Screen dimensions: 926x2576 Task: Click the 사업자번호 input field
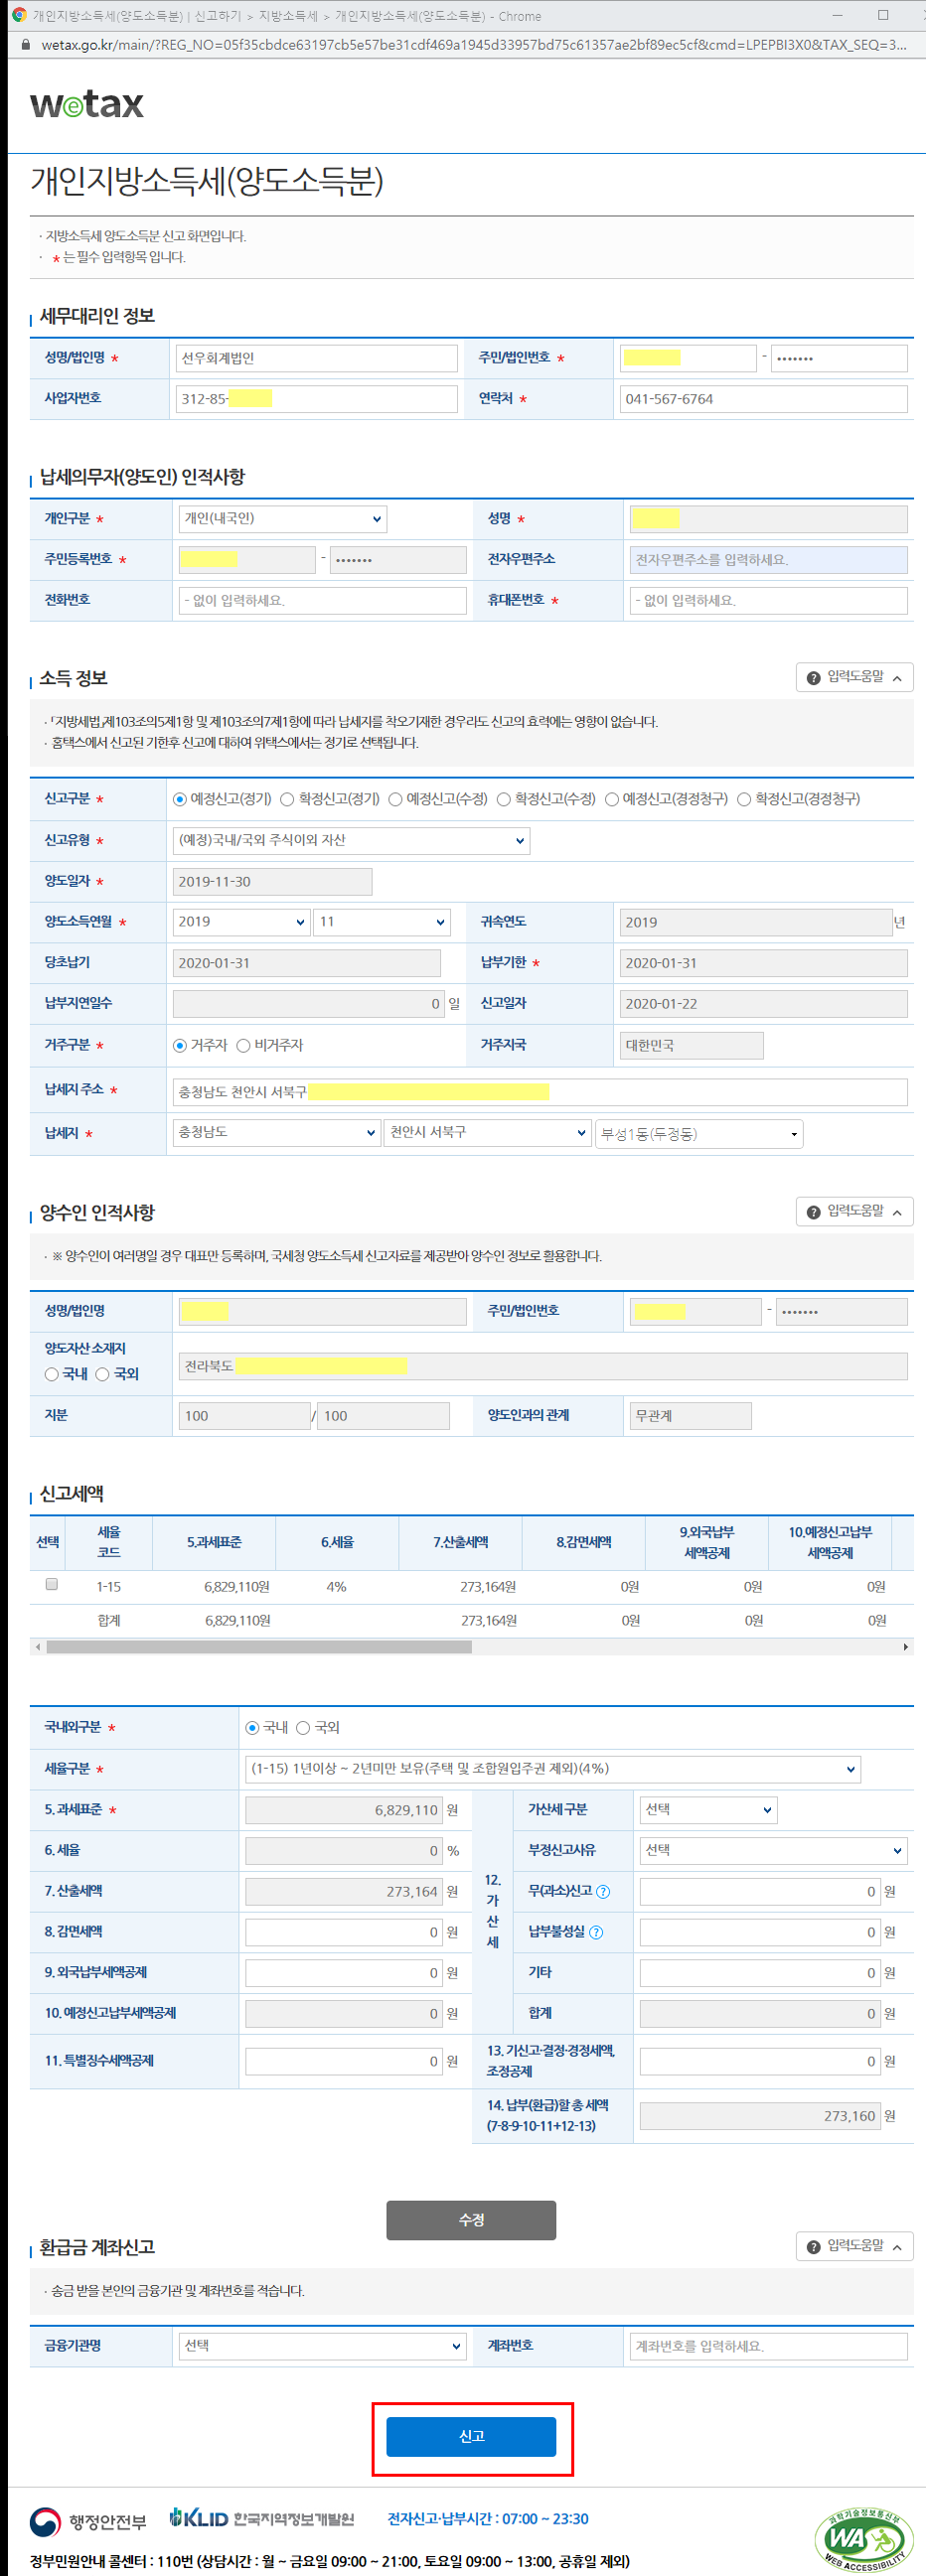coord(316,399)
